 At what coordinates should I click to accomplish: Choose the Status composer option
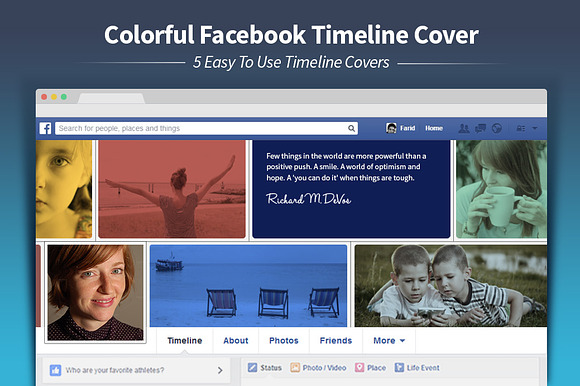271,368
